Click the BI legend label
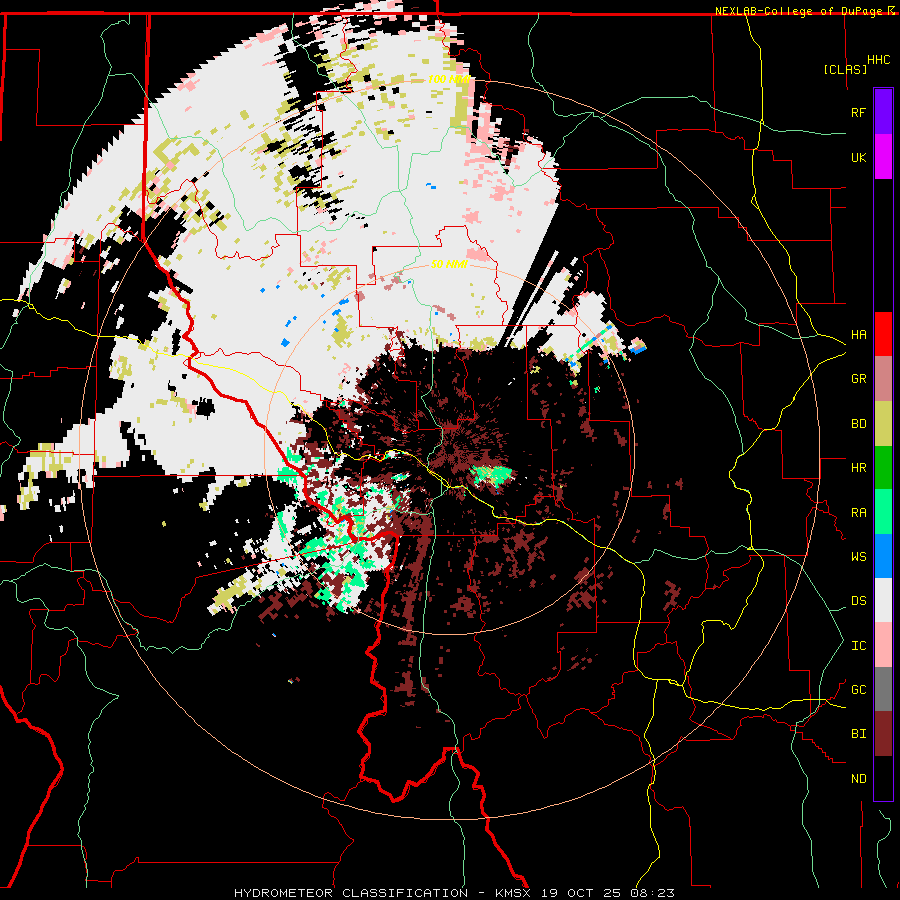This screenshot has width=900, height=900. (858, 734)
